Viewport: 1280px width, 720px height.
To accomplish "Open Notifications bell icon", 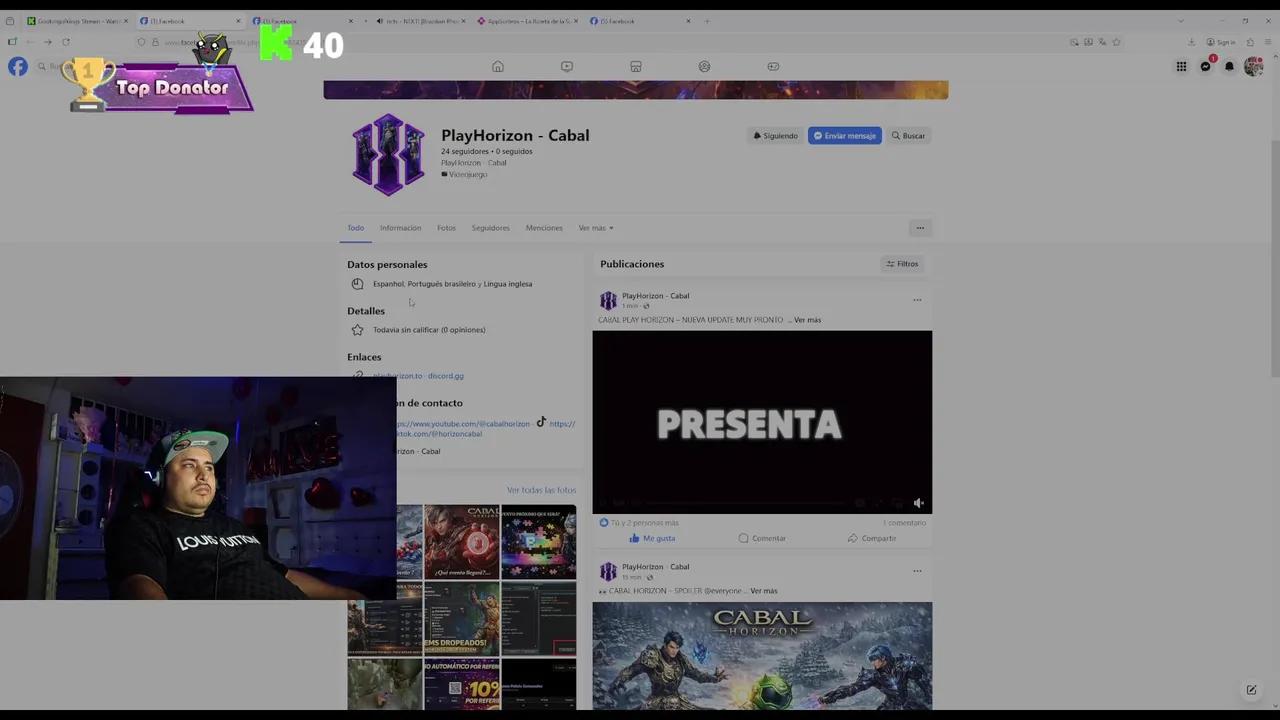I will tap(1229, 66).
